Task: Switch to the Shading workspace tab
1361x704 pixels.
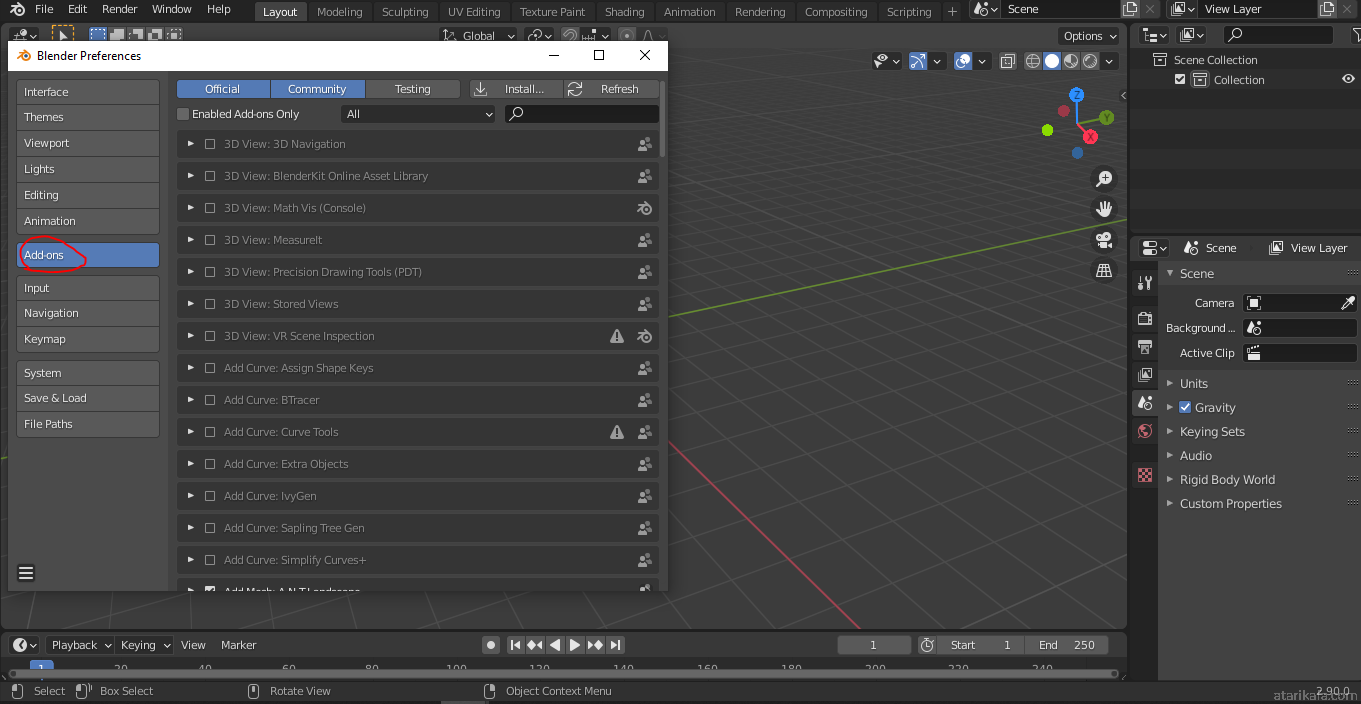Action: coord(624,12)
